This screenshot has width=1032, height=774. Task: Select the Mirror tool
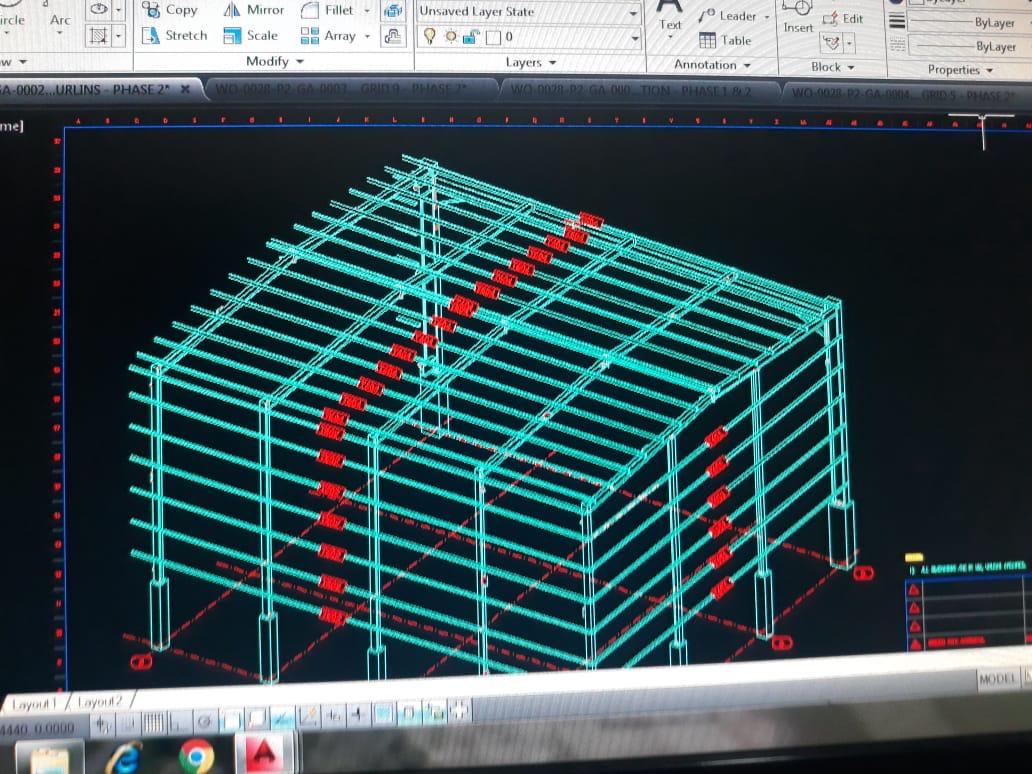click(254, 10)
